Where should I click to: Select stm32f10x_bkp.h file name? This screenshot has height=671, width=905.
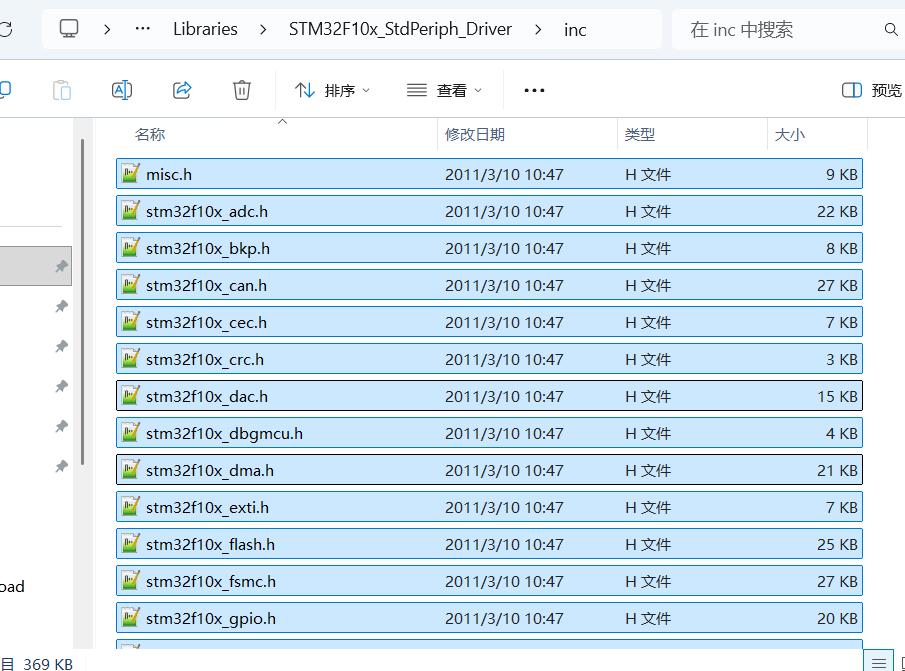[x=208, y=249]
